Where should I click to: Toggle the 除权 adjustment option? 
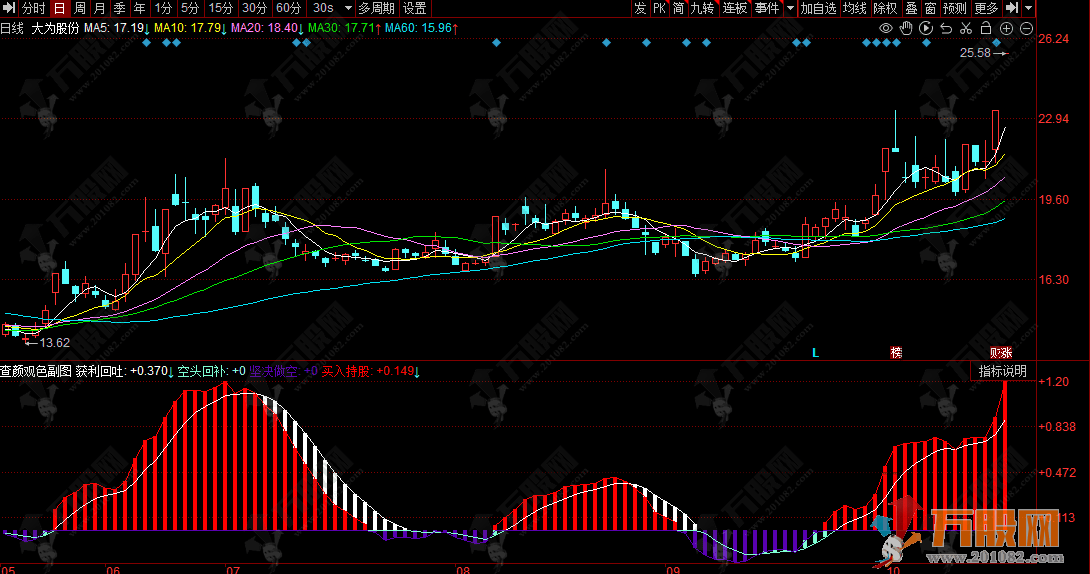coord(885,8)
